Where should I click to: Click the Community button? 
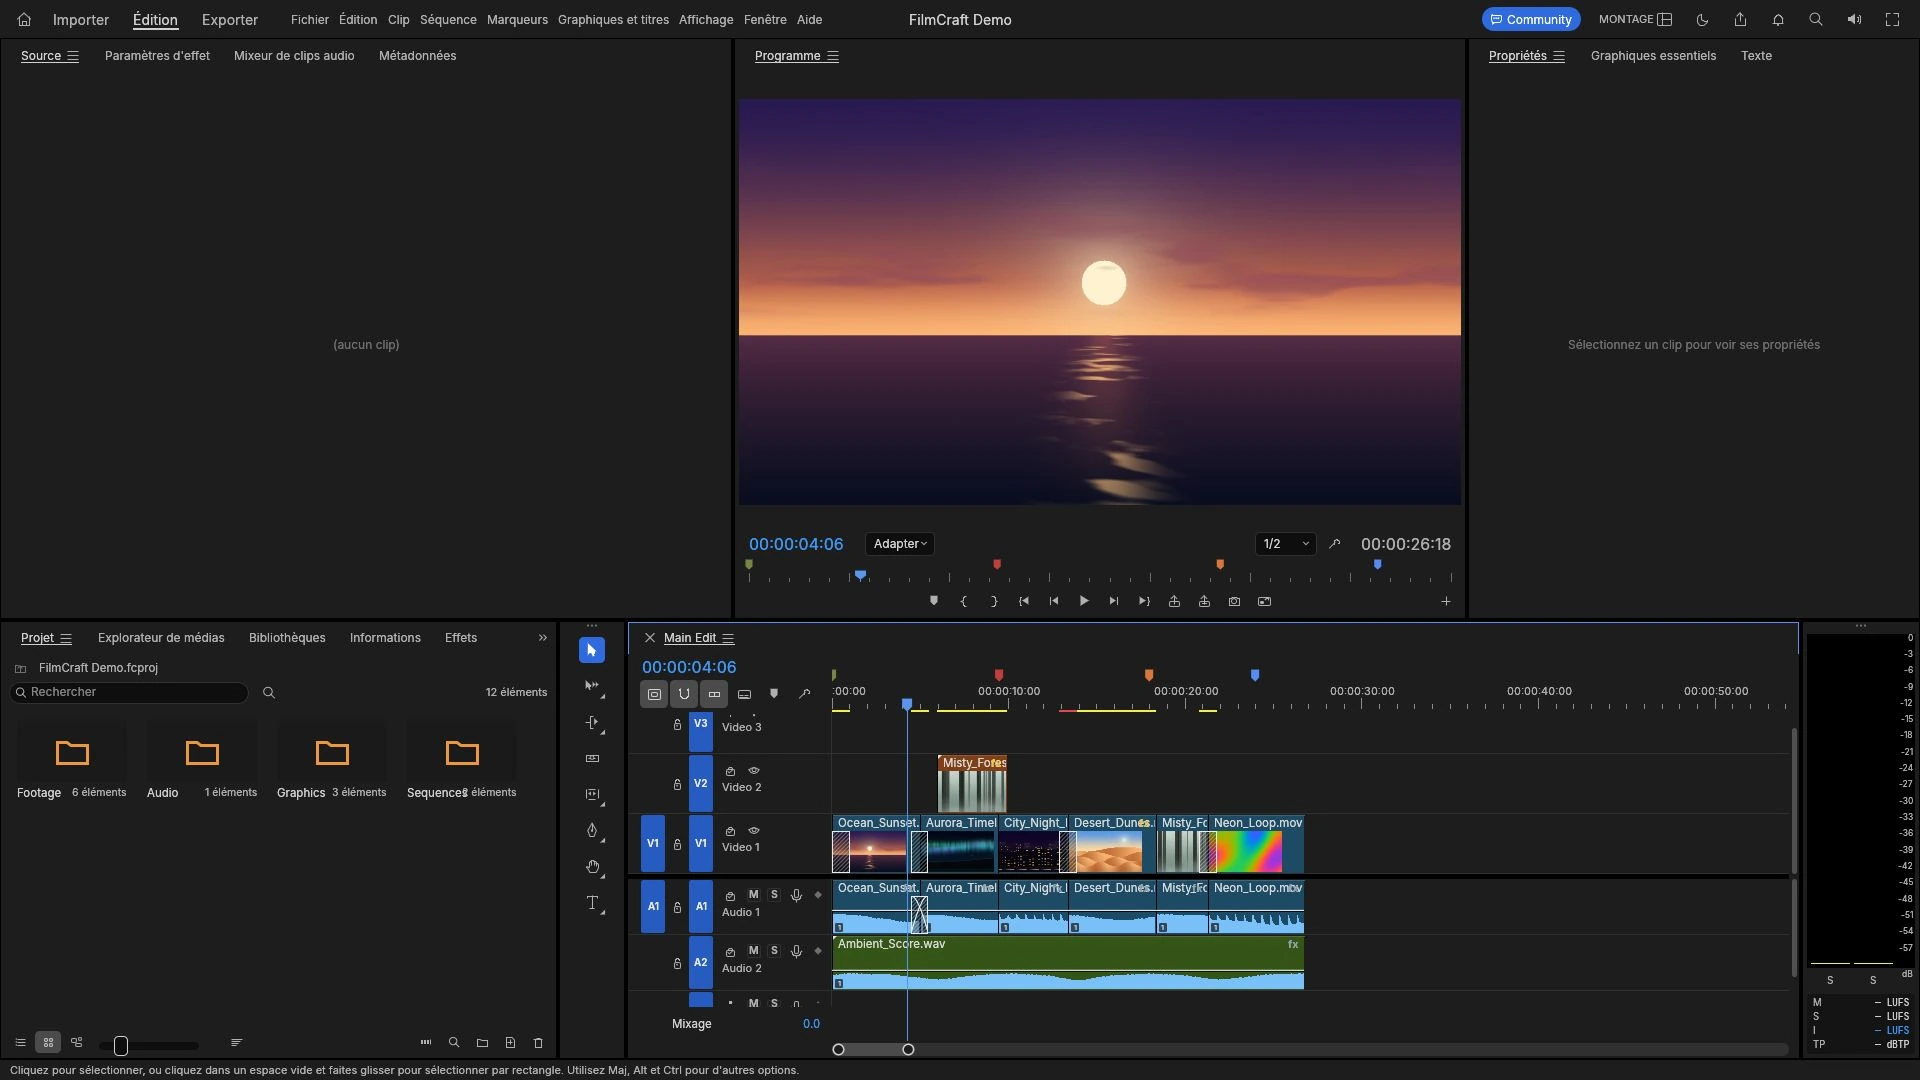(1531, 19)
